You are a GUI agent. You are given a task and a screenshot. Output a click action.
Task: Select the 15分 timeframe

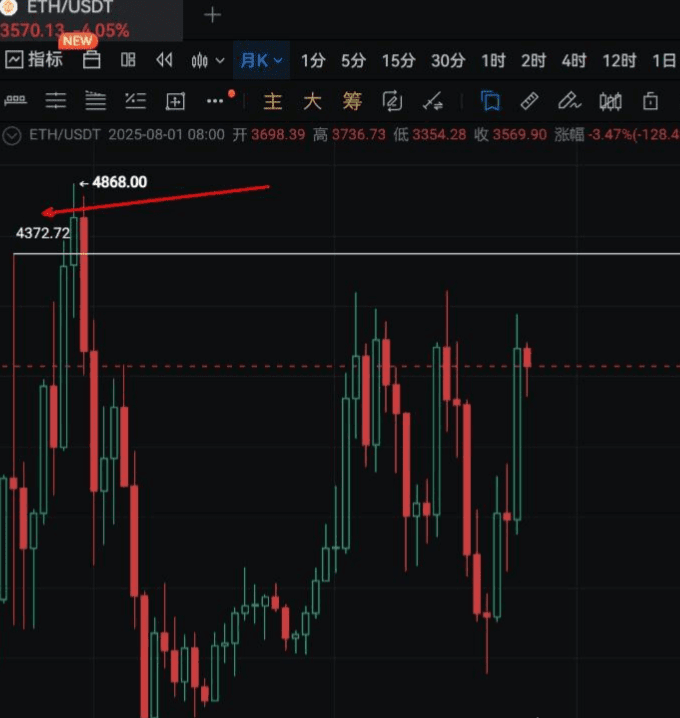pyautogui.click(x=398, y=60)
